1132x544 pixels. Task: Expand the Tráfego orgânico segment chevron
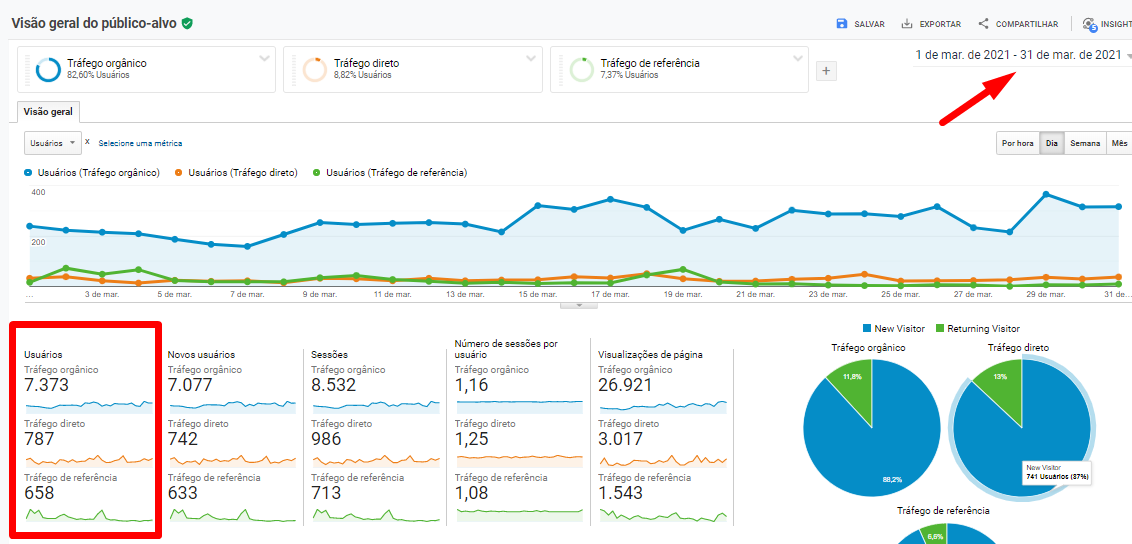265,58
